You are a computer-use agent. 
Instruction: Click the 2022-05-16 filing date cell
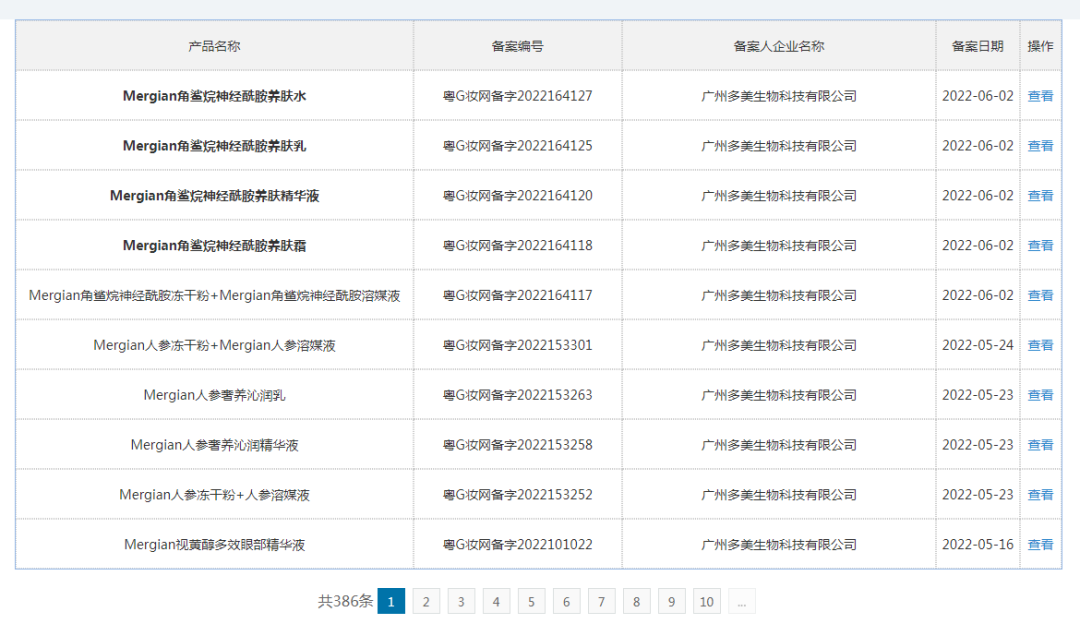[977, 544]
